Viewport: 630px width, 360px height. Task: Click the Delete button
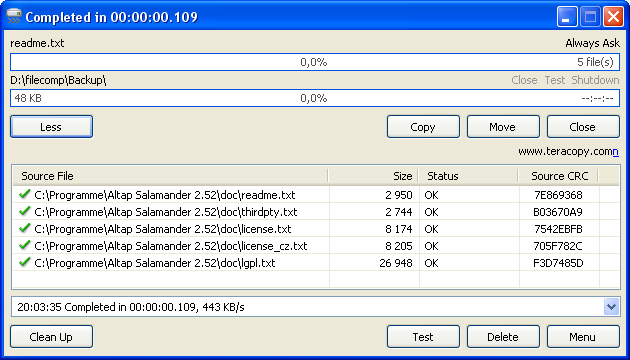click(x=503, y=337)
